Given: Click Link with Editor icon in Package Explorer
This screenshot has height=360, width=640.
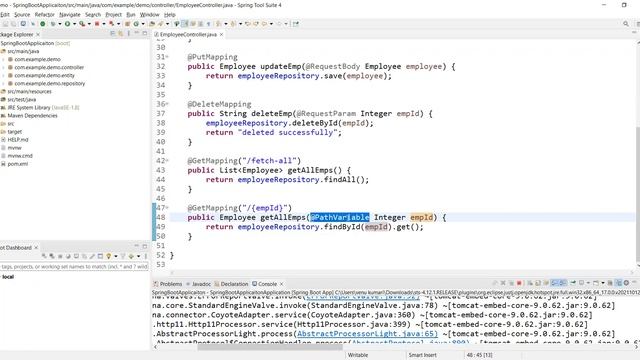Looking at the screenshot, I should tap(120, 33).
